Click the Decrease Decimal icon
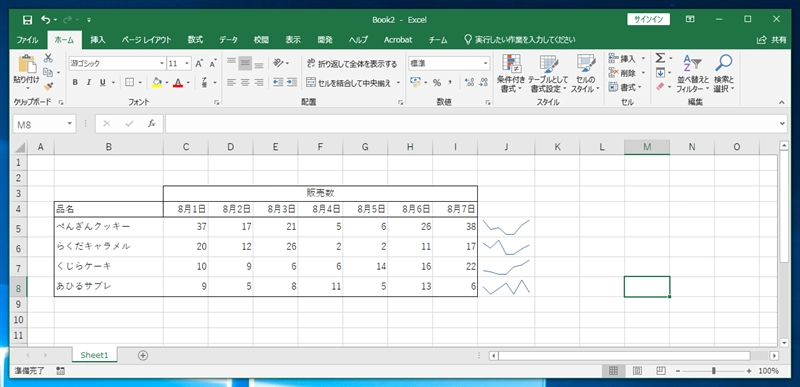 click(x=483, y=82)
